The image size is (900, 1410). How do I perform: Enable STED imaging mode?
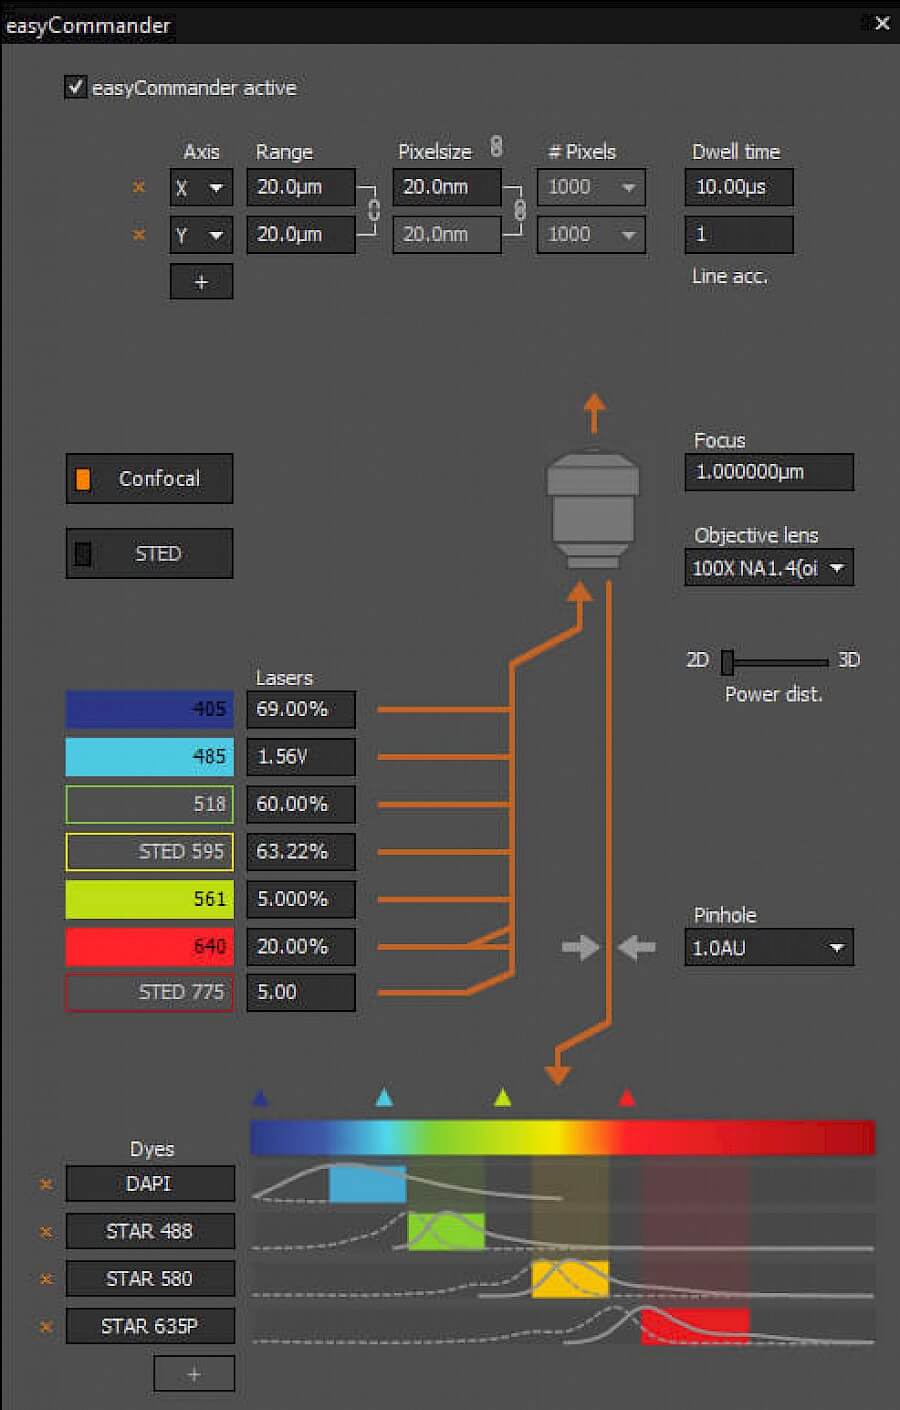pos(150,554)
